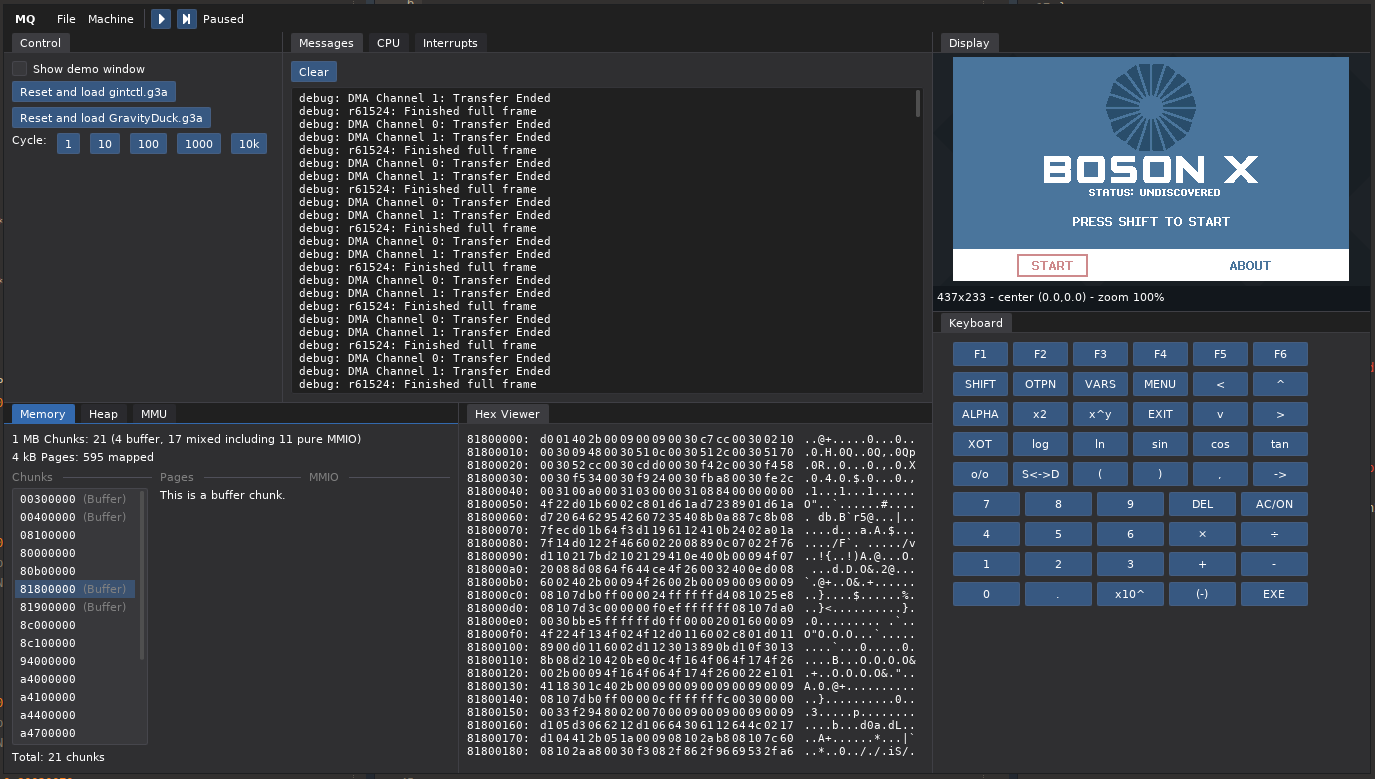This screenshot has width=1375, height=779.
Task: Click the tan calculator key
Action: [x=1280, y=444]
